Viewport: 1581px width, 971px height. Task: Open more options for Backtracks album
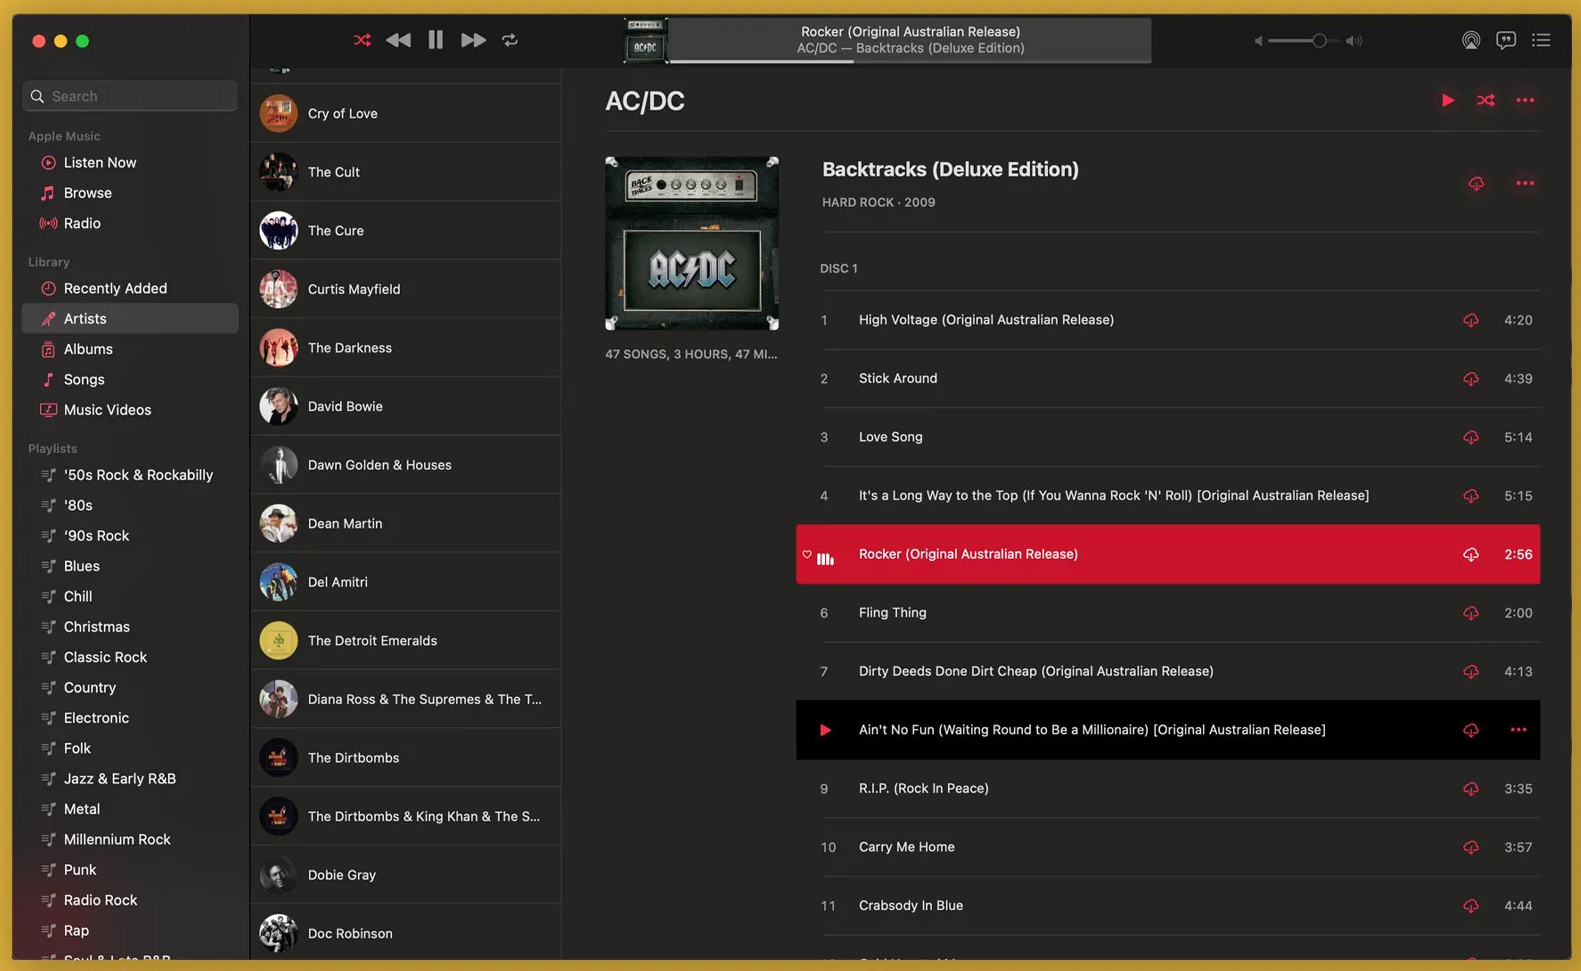tap(1525, 183)
